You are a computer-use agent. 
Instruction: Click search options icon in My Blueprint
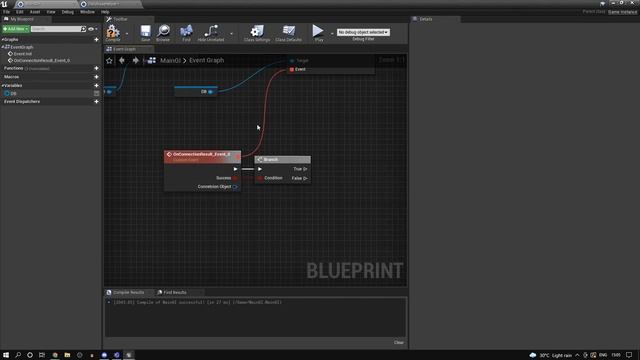click(x=83, y=29)
